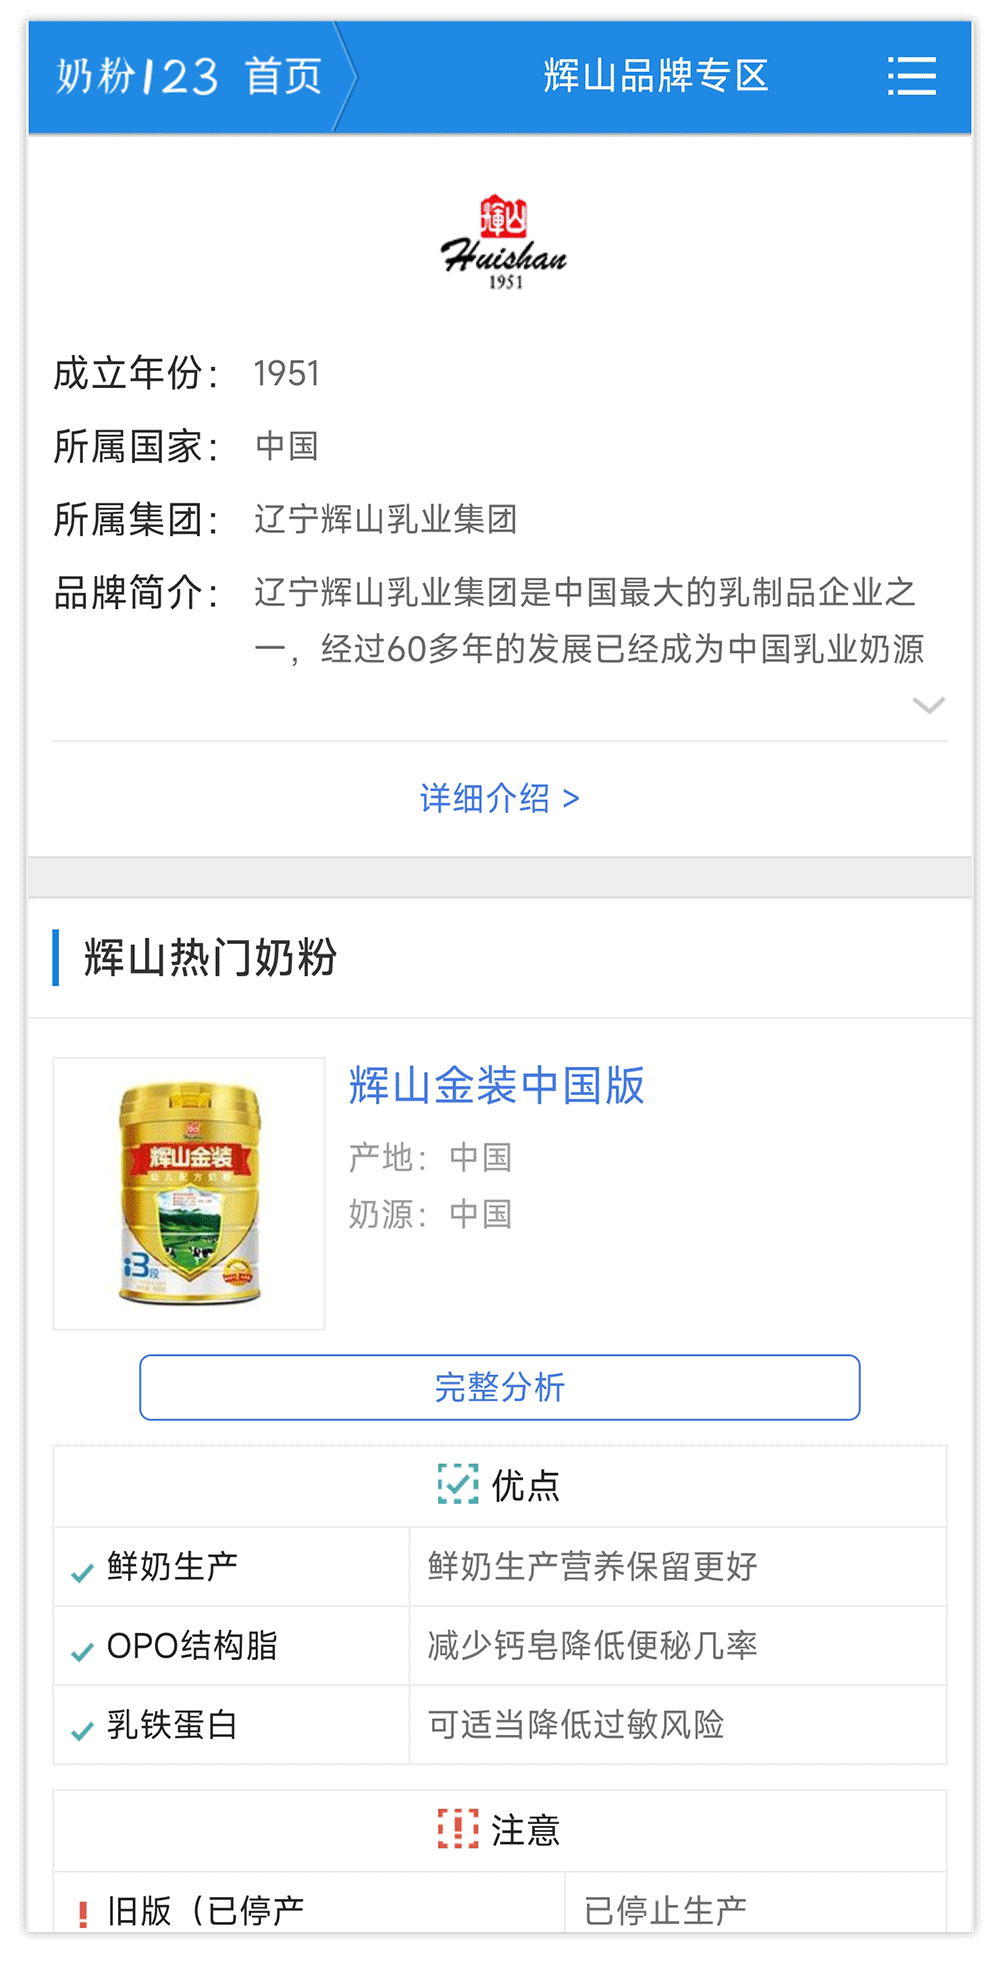Screen dimensions: 1000x1972
Task: Click the 辉山热门奶粉 section heading
Action: (x=210, y=958)
